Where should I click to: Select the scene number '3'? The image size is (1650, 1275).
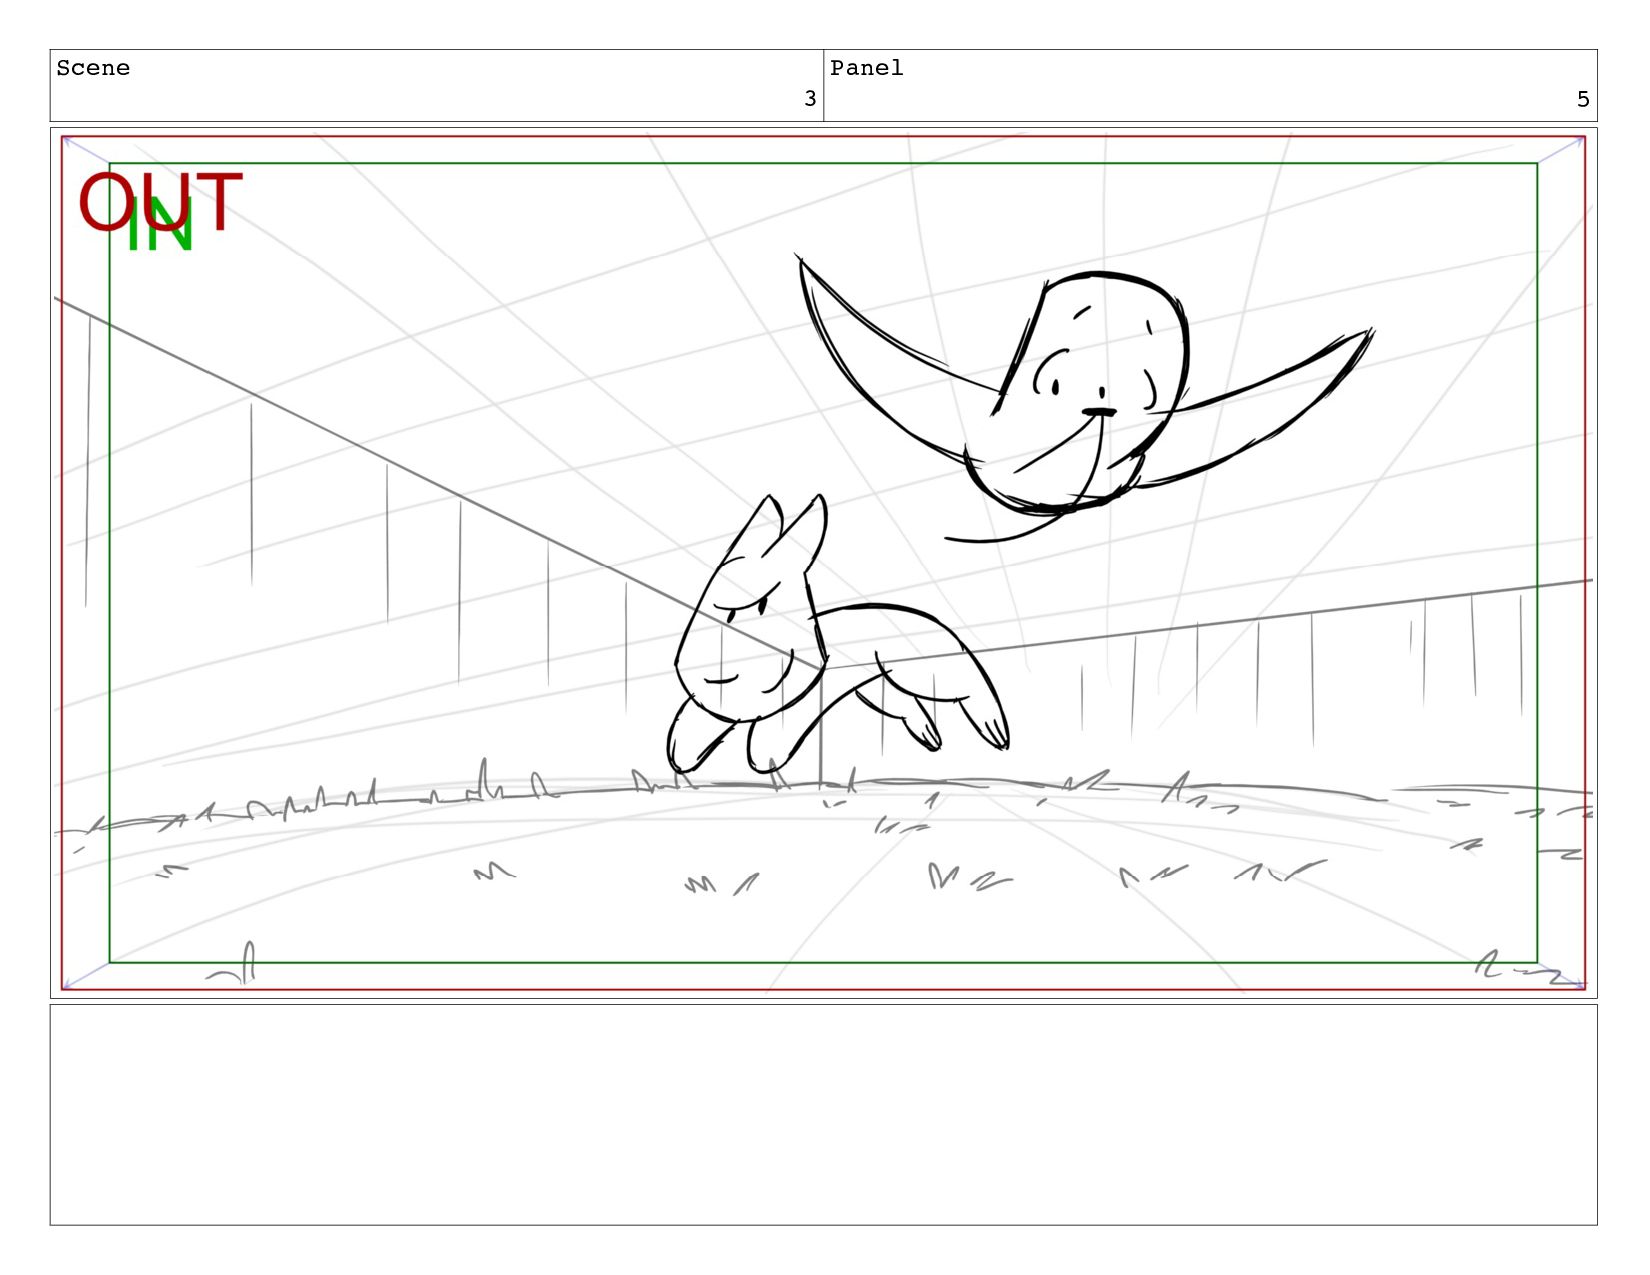click(810, 98)
